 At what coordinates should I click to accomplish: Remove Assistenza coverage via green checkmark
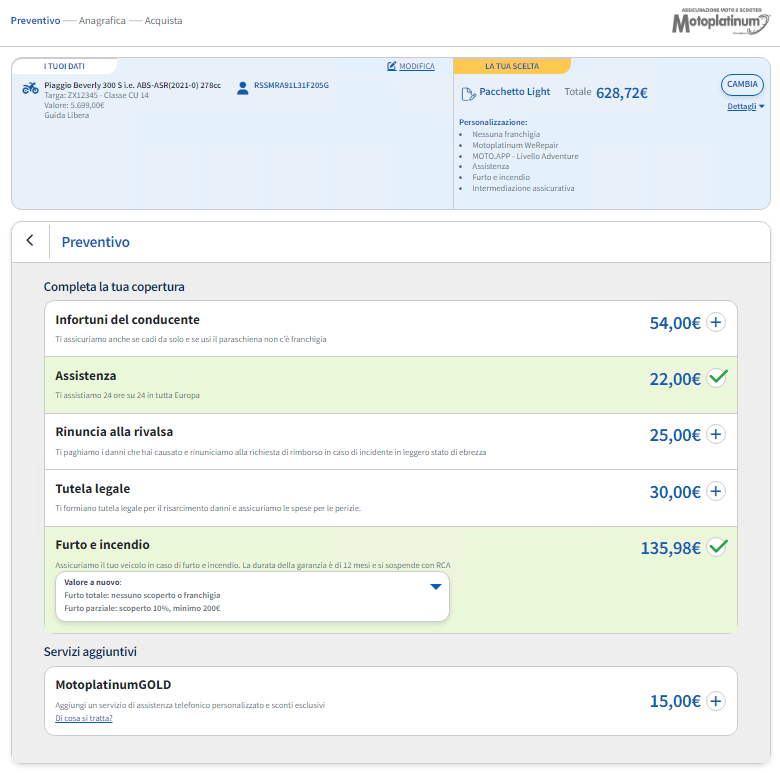coord(717,378)
